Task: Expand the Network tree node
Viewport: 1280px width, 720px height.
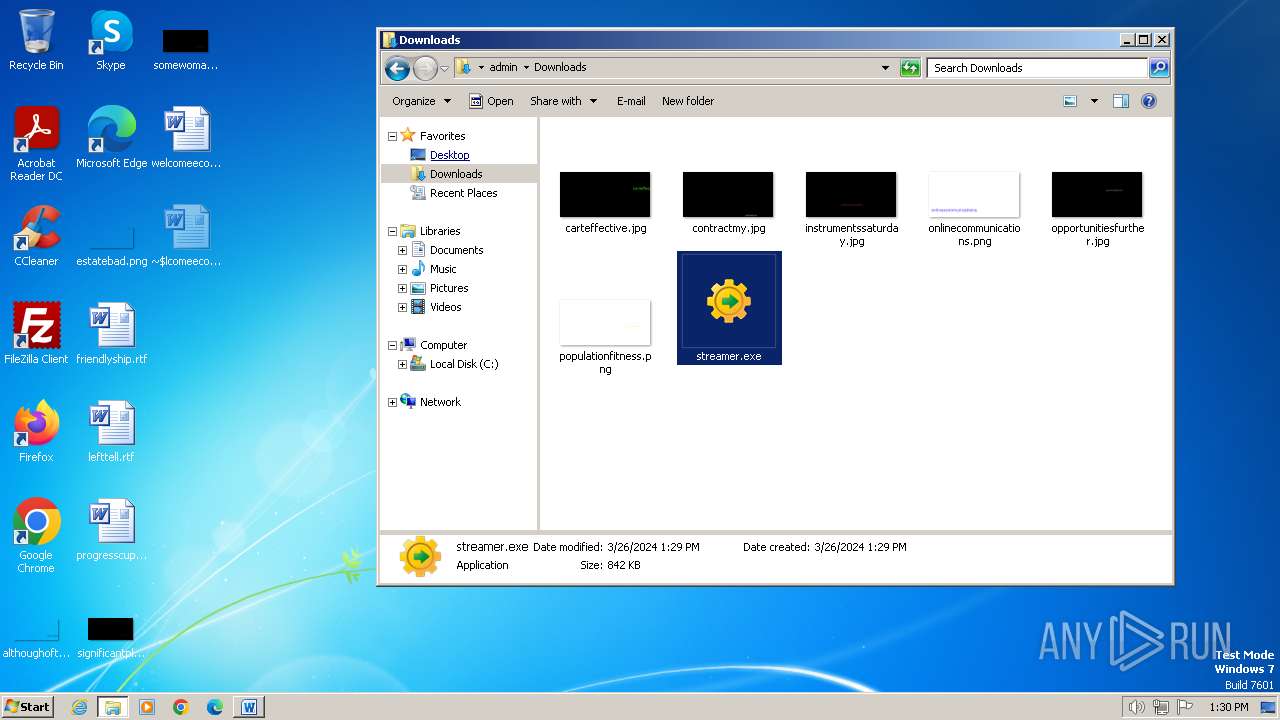Action: coord(392,402)
